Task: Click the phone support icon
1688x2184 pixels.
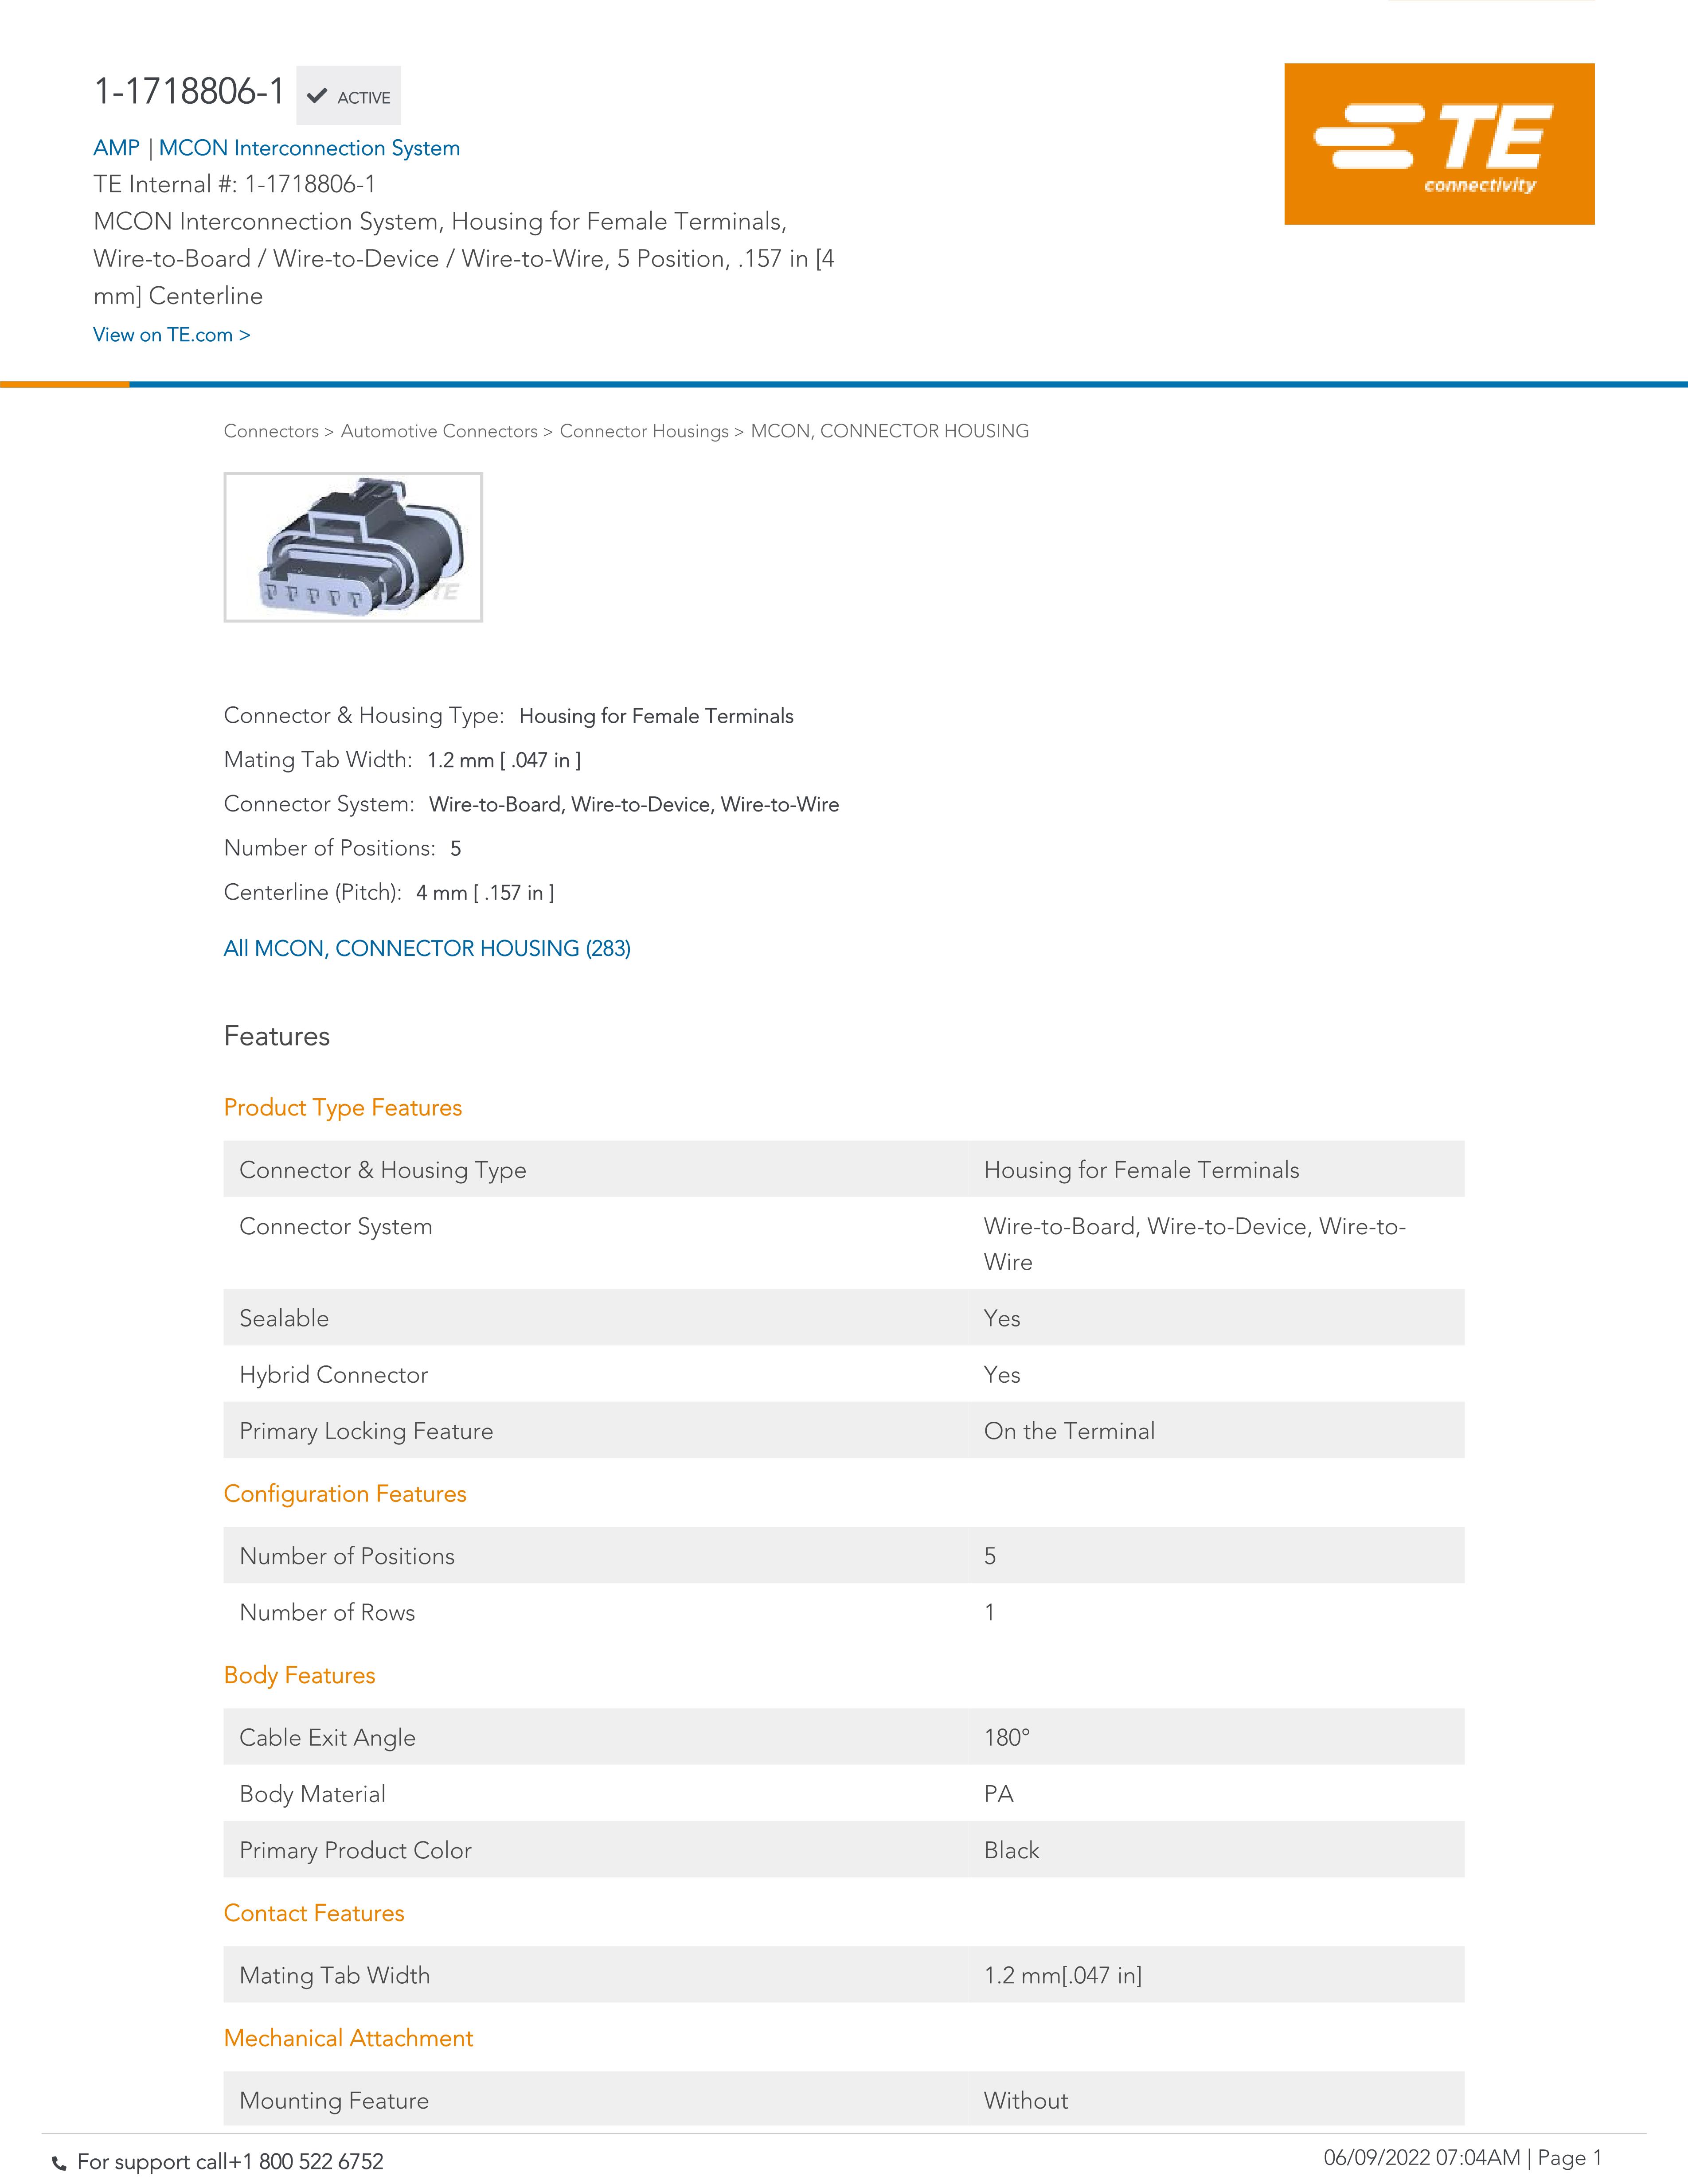Action: pyautogui.click(x=59, y=2163)
